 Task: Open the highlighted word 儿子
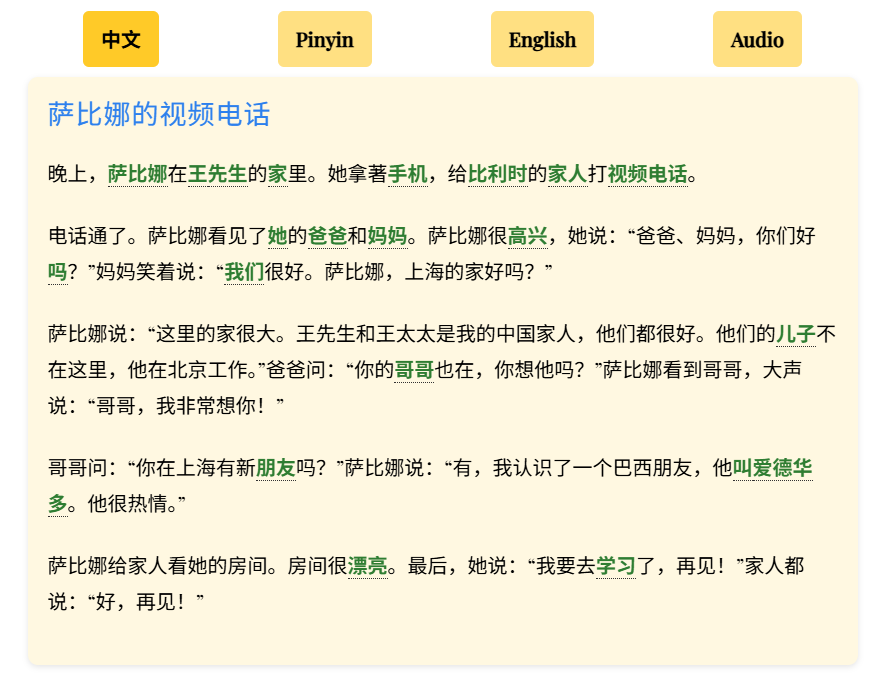(796, 334)
